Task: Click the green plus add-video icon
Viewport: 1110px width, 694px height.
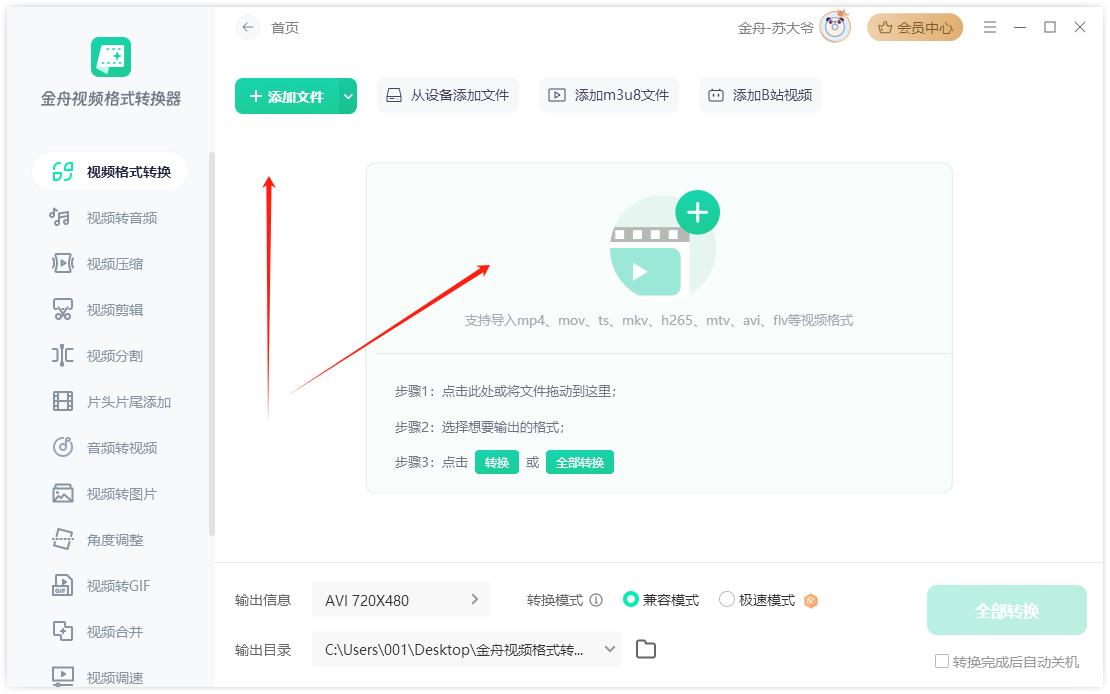Action: tap(697, 212)
